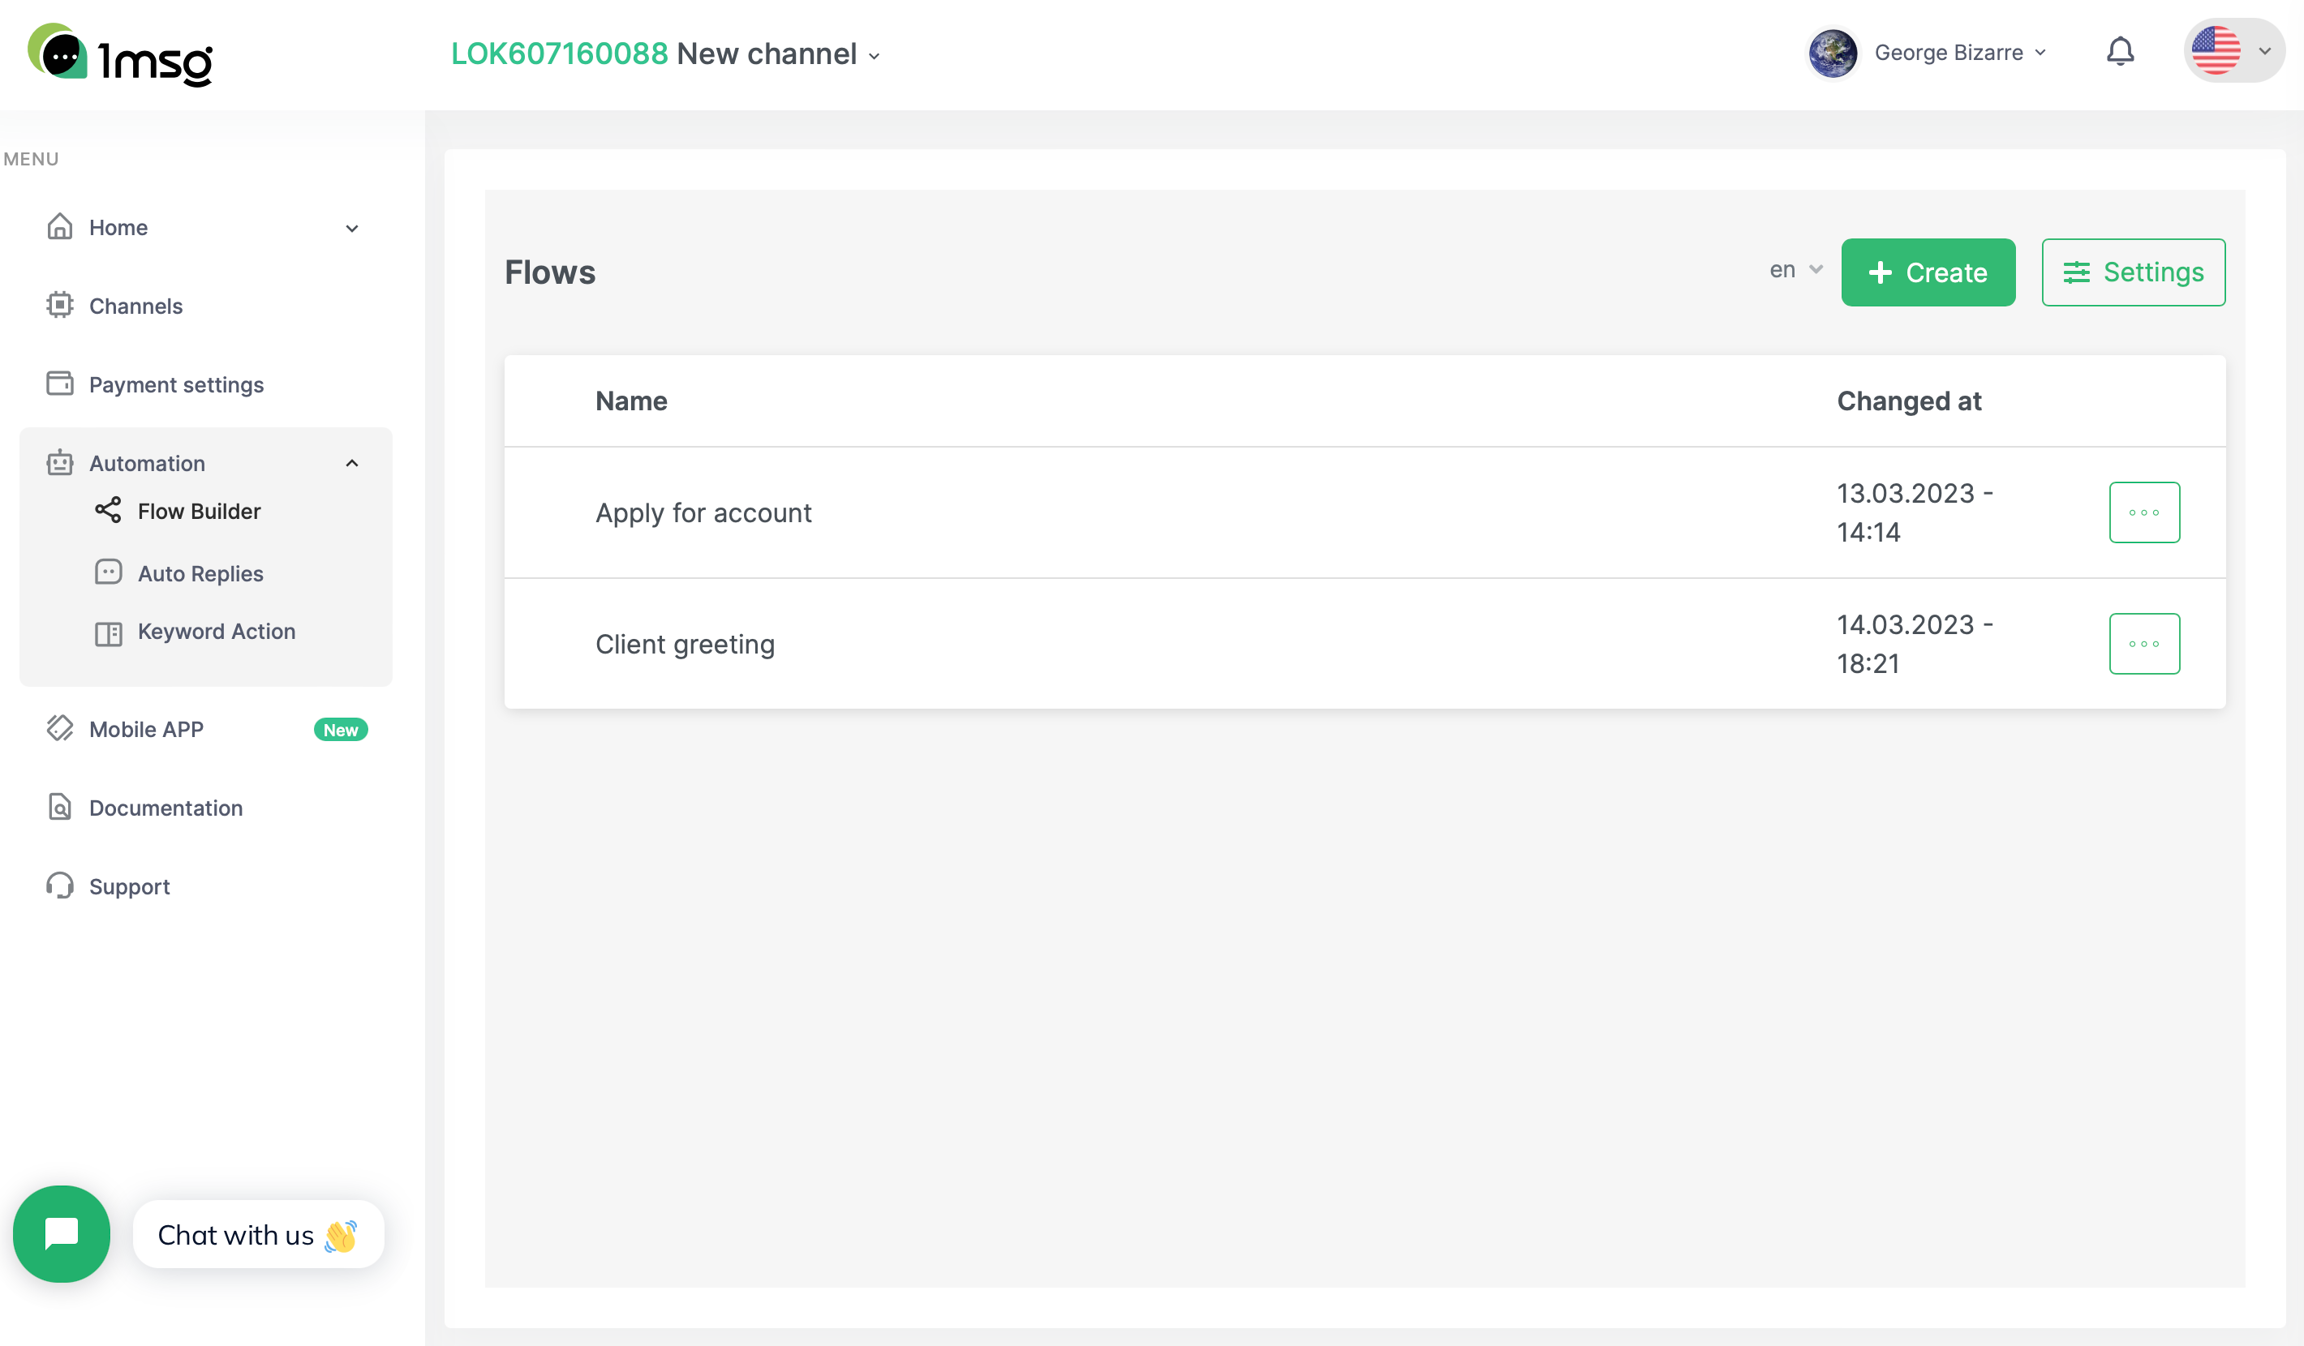Expand the Home menu chevron
2304x1346 pixels.
click(x=352, y=228)
